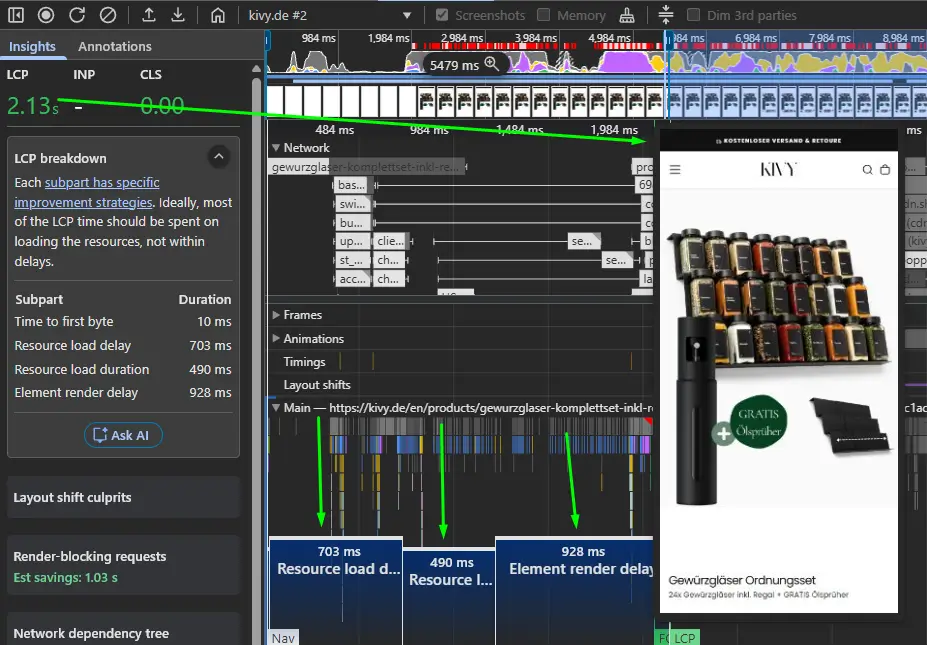Toggle the Memory checkbox

click(x=543, y=15)
